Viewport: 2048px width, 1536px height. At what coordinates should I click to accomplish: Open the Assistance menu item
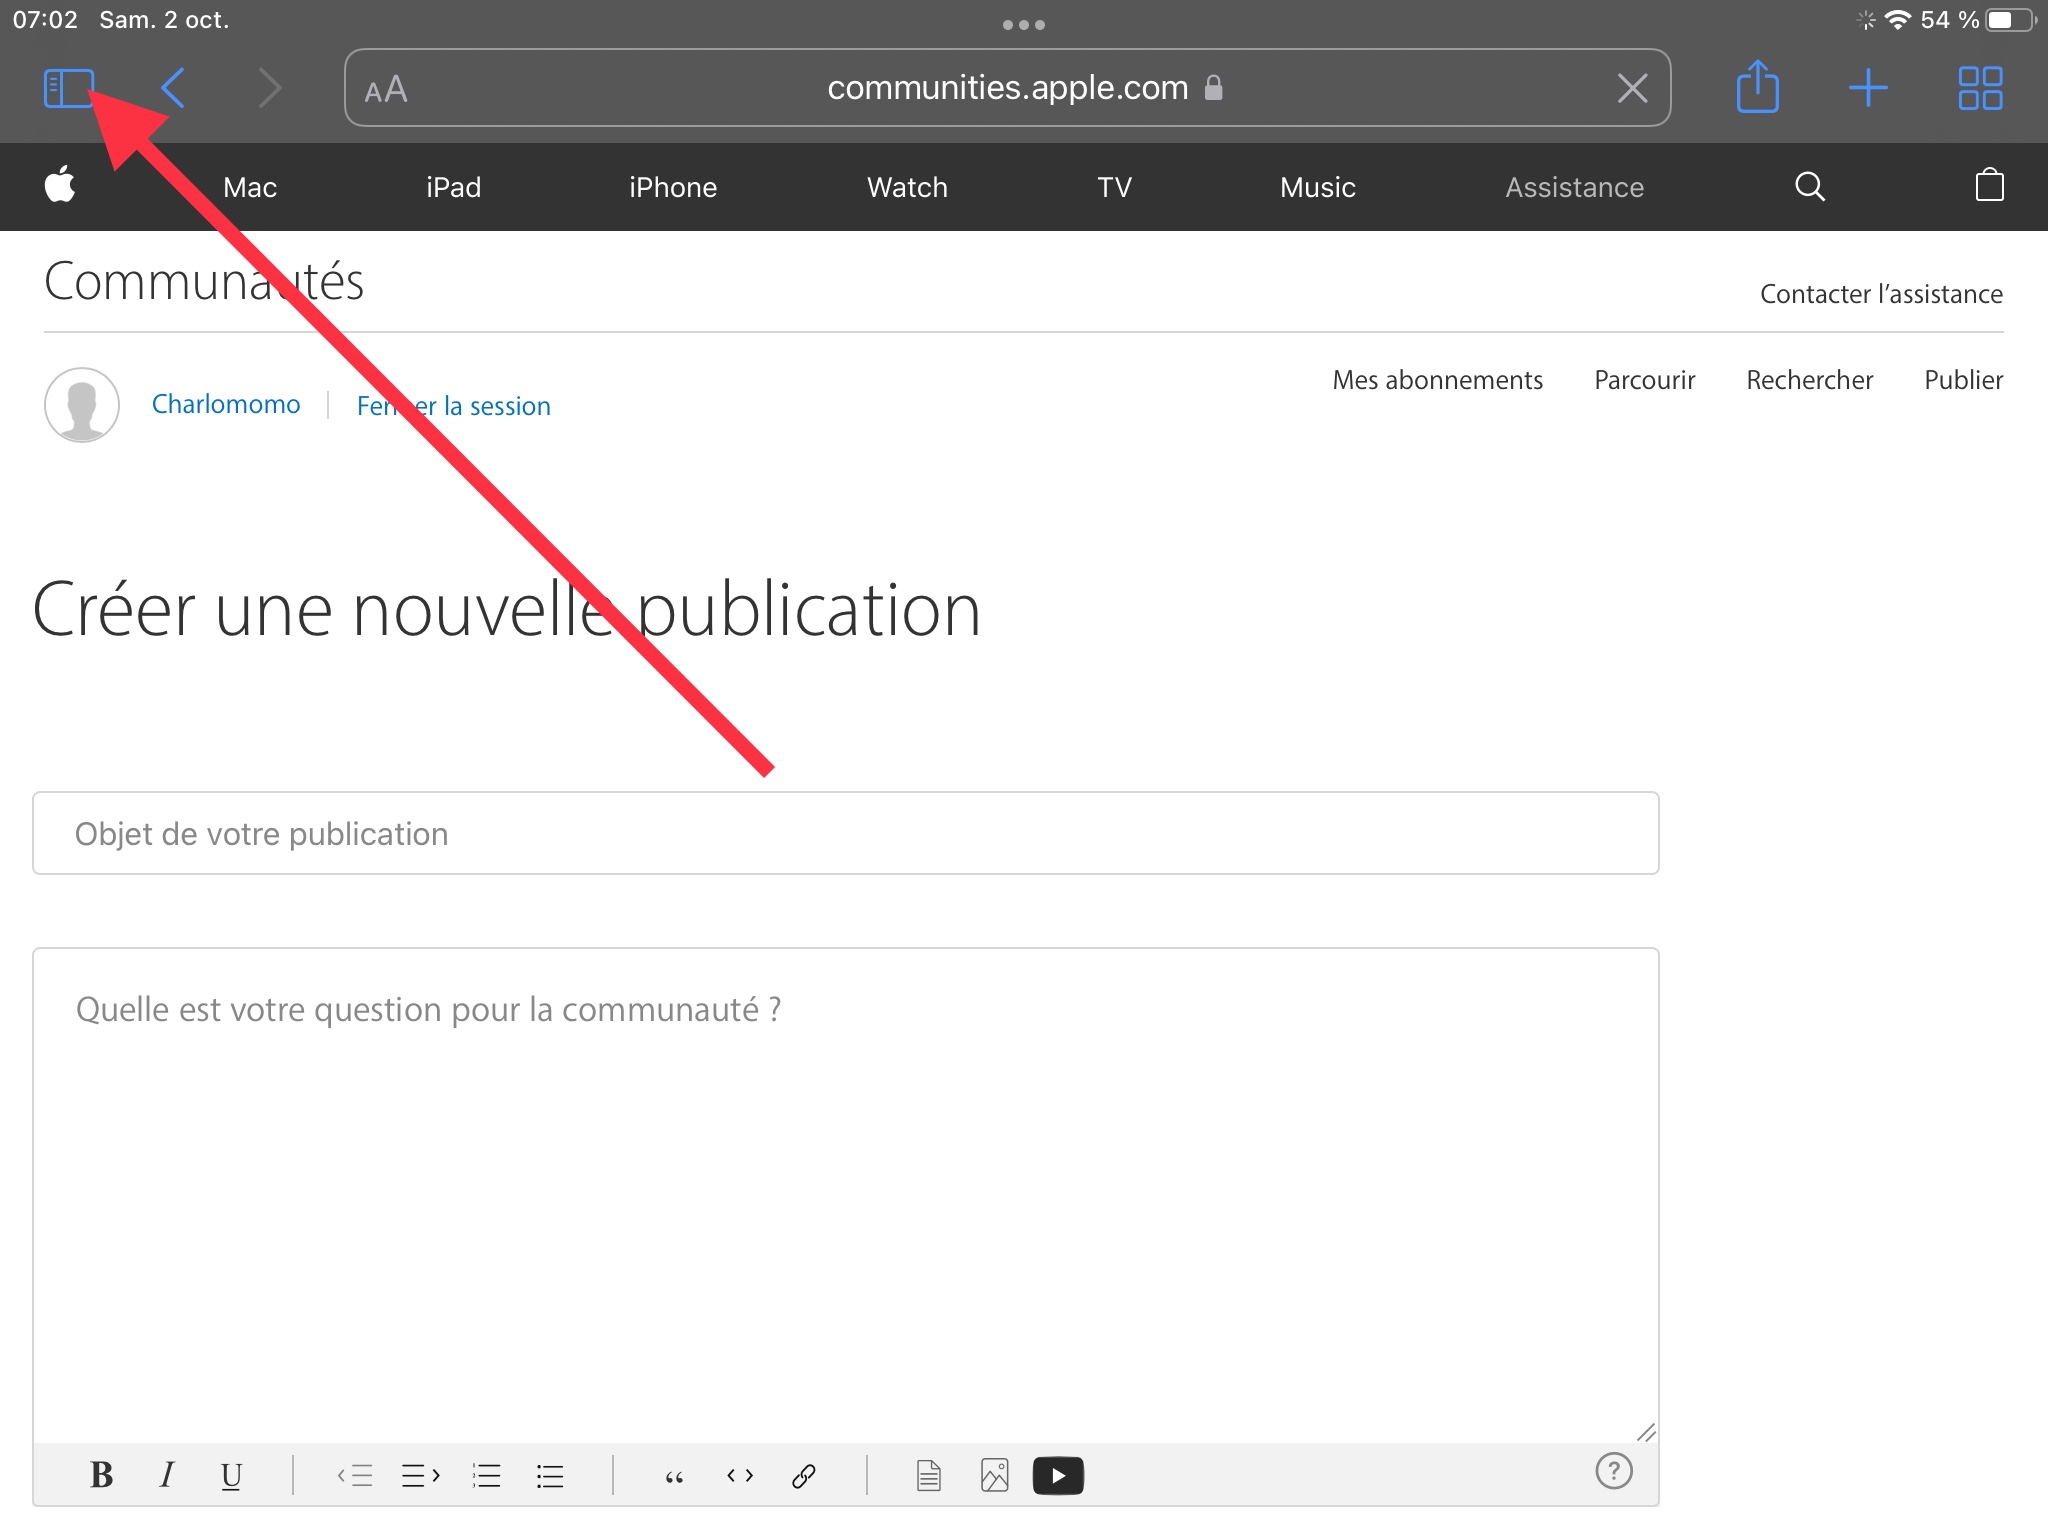[1574, 187]
